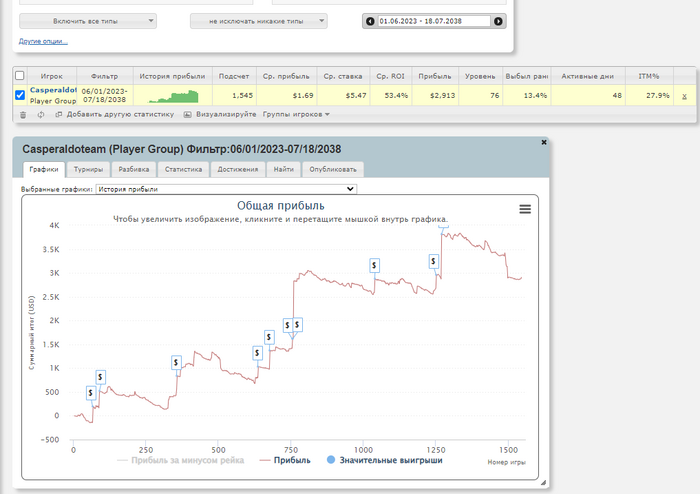Viewport: 700px width, 494px height.
Task: Sort by Фильтр column header
Action: click(x=104, y=76)
